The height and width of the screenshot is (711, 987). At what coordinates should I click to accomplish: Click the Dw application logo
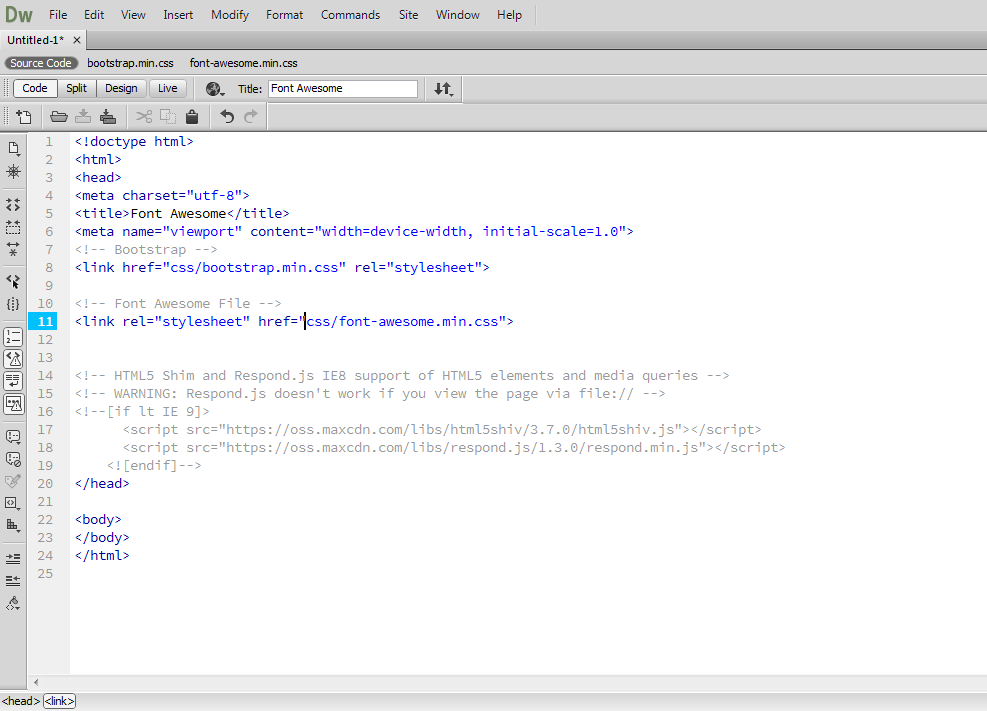click(x=19, y=14)
